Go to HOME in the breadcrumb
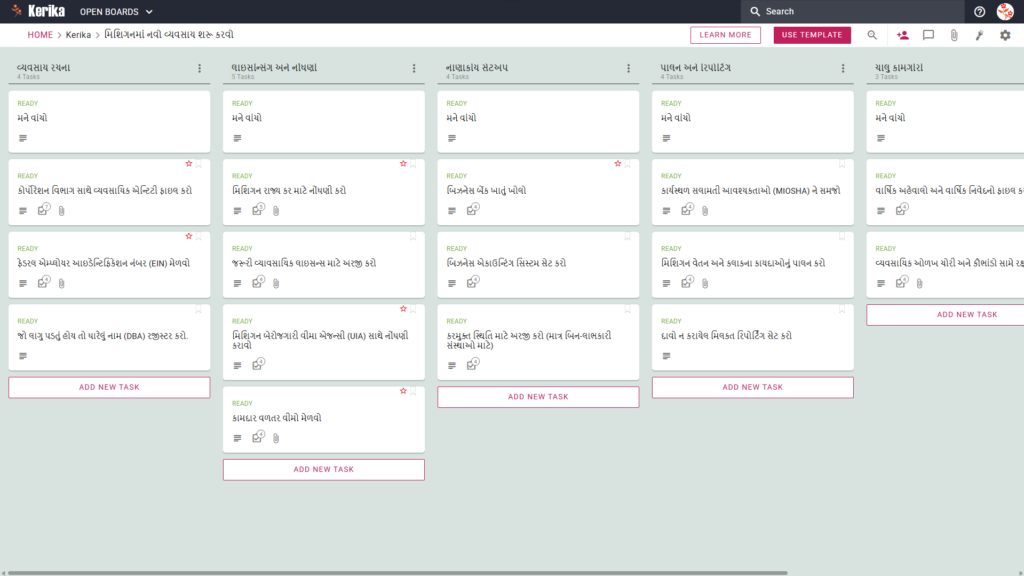The height and width of the screenshot is (576, 1024). [40, 35]
